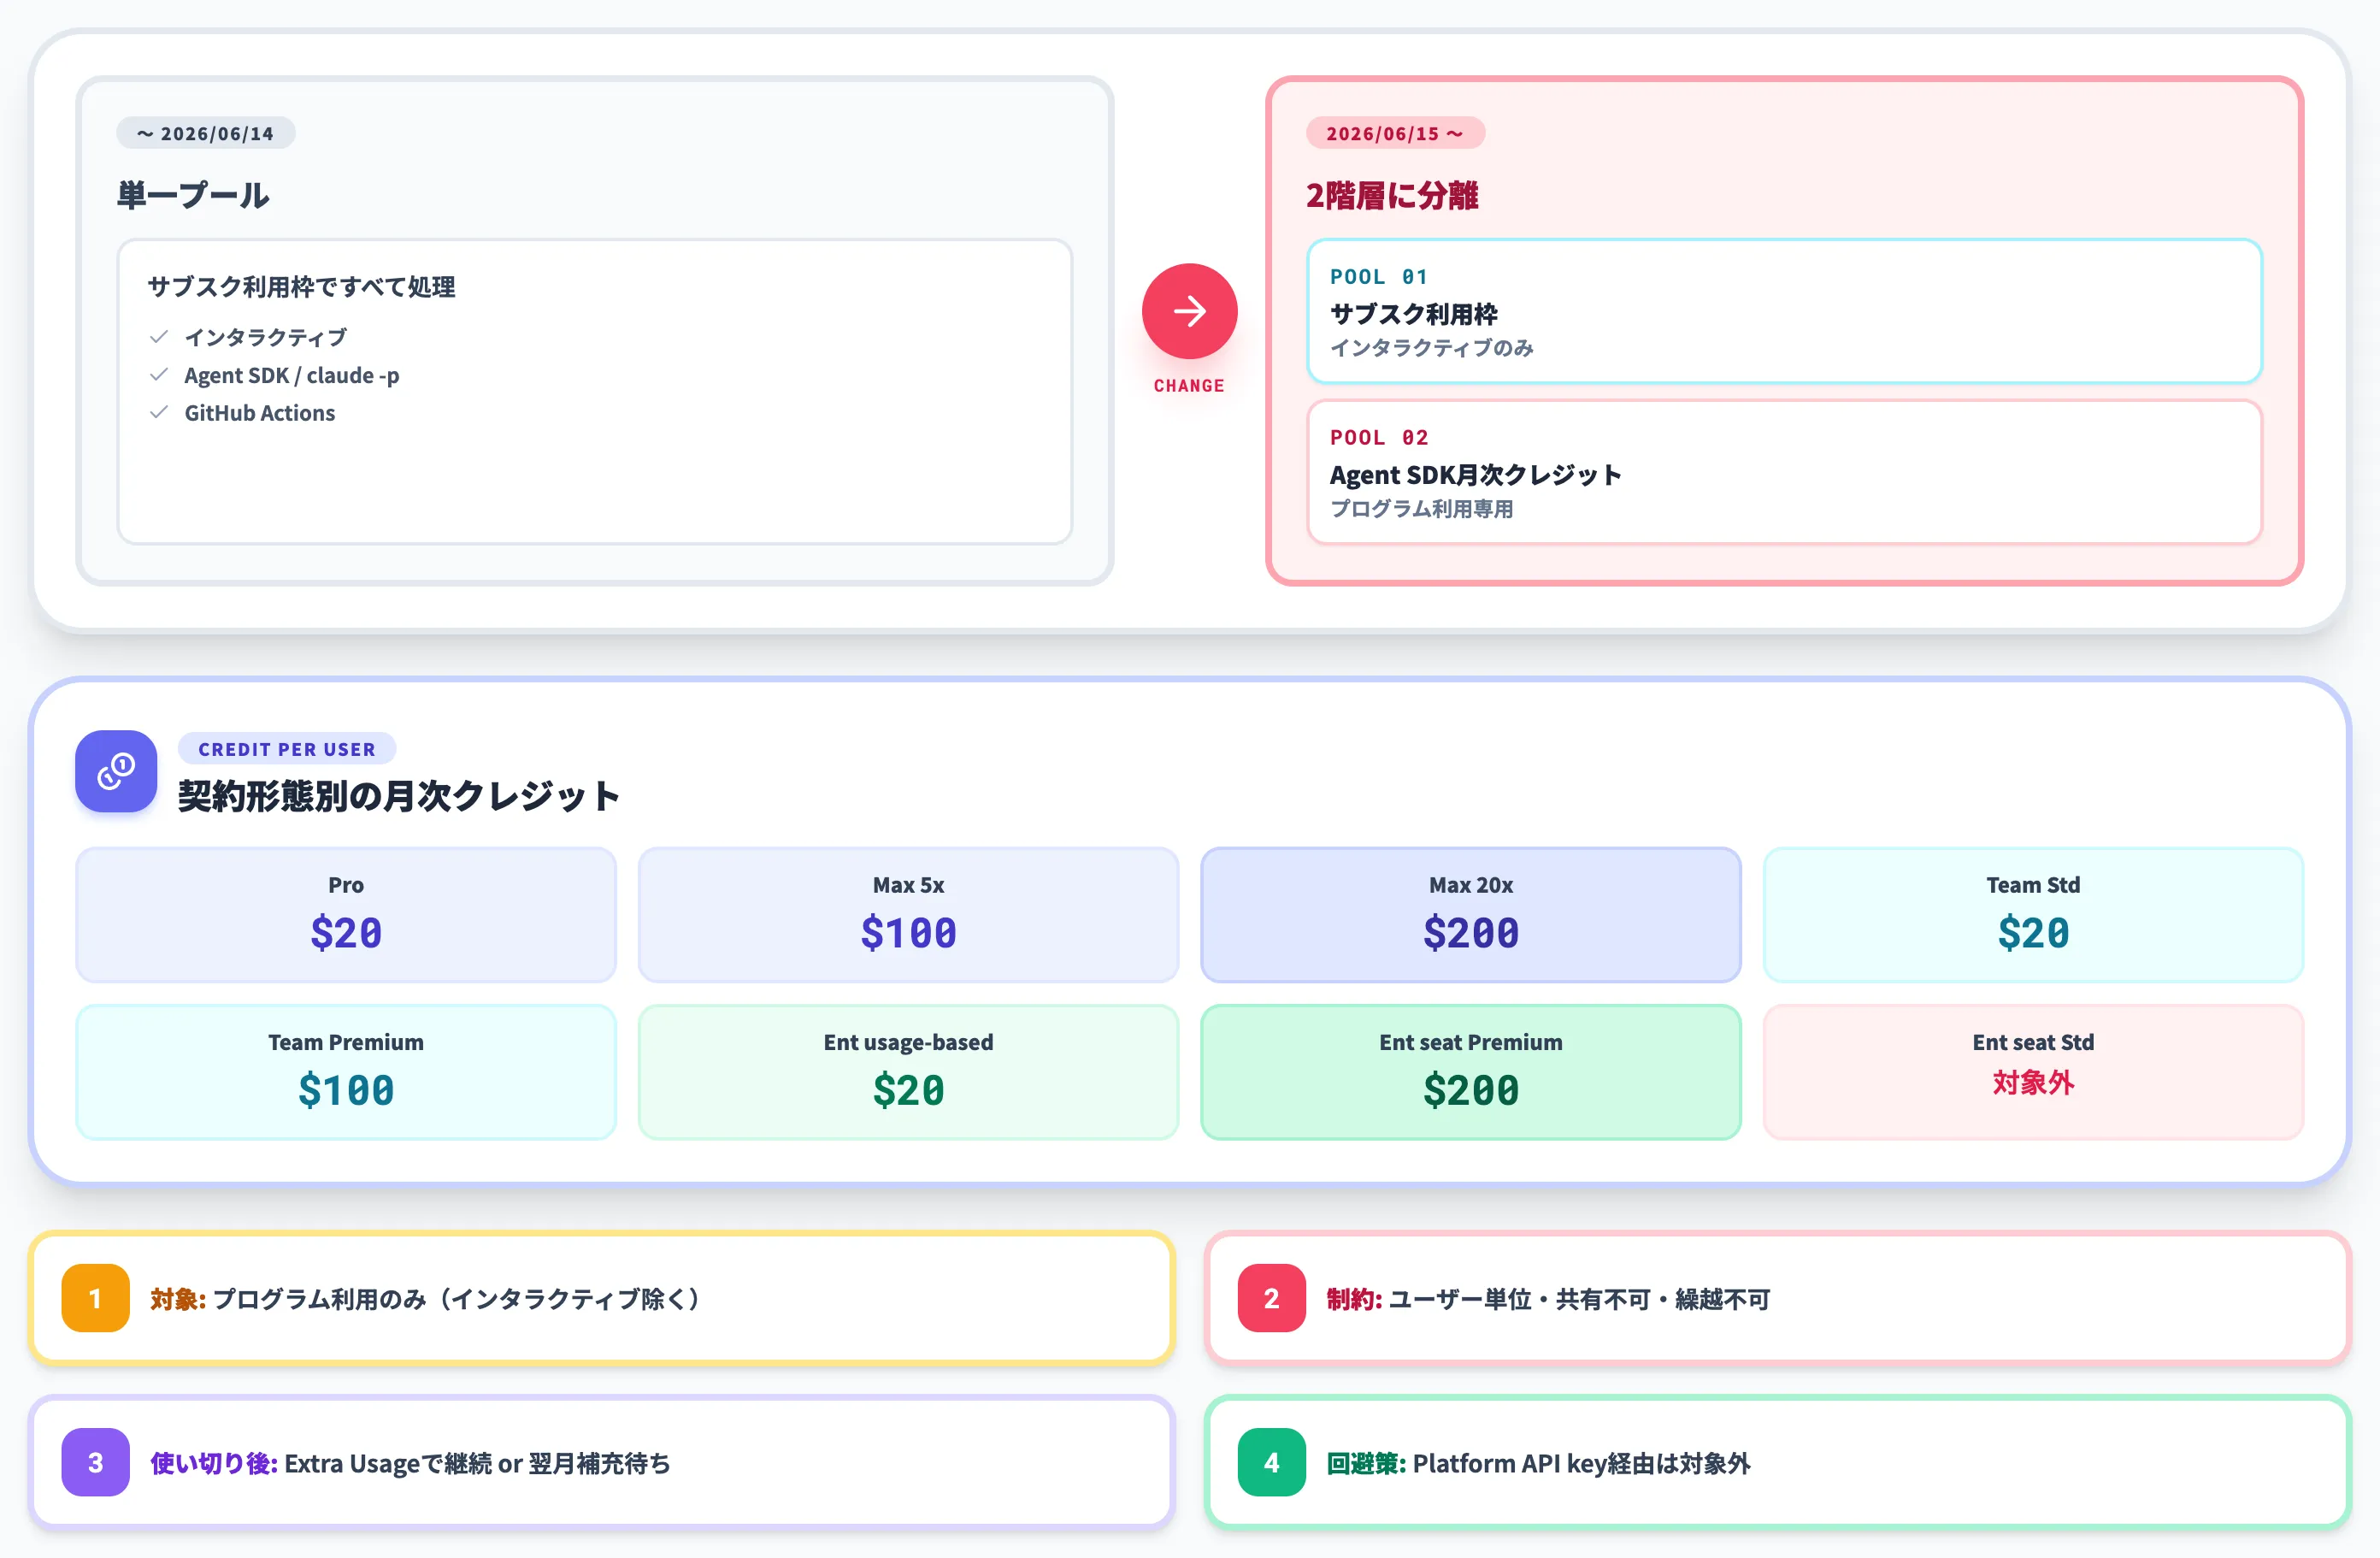The height and width of the screenshot is (1558, 2380).
Task: Click the 単一プール heading
Action: (x=193, y=195)
